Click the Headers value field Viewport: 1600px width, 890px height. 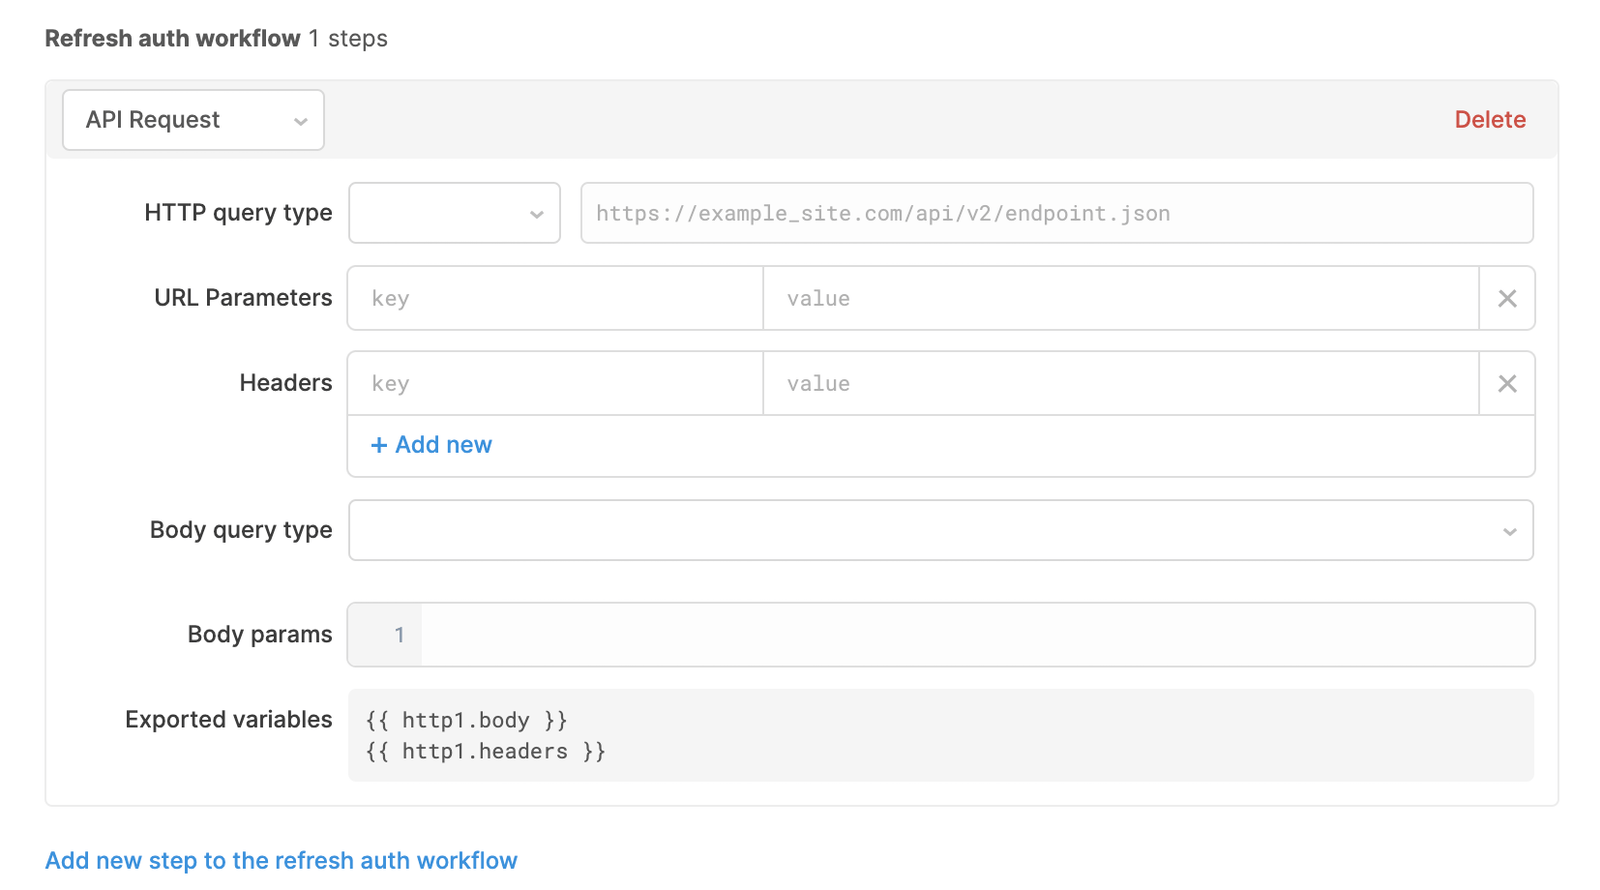tap(1121, 383)
